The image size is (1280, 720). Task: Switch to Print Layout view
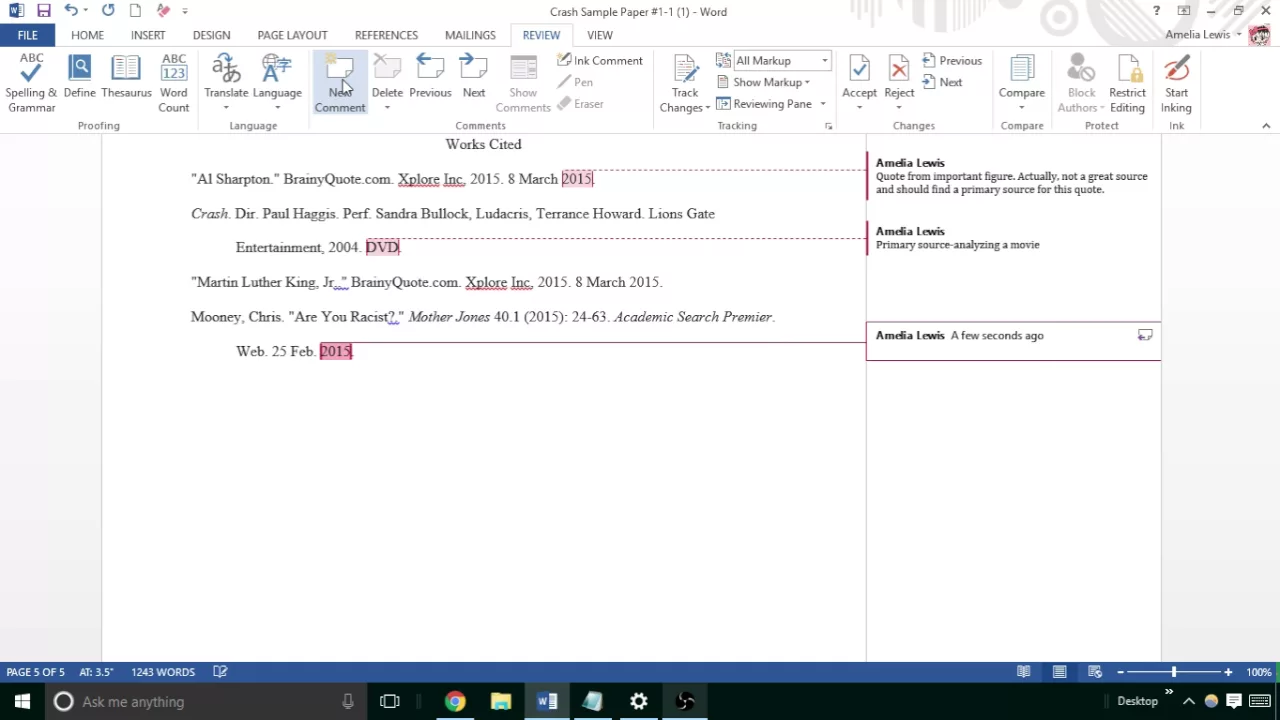1059,672
